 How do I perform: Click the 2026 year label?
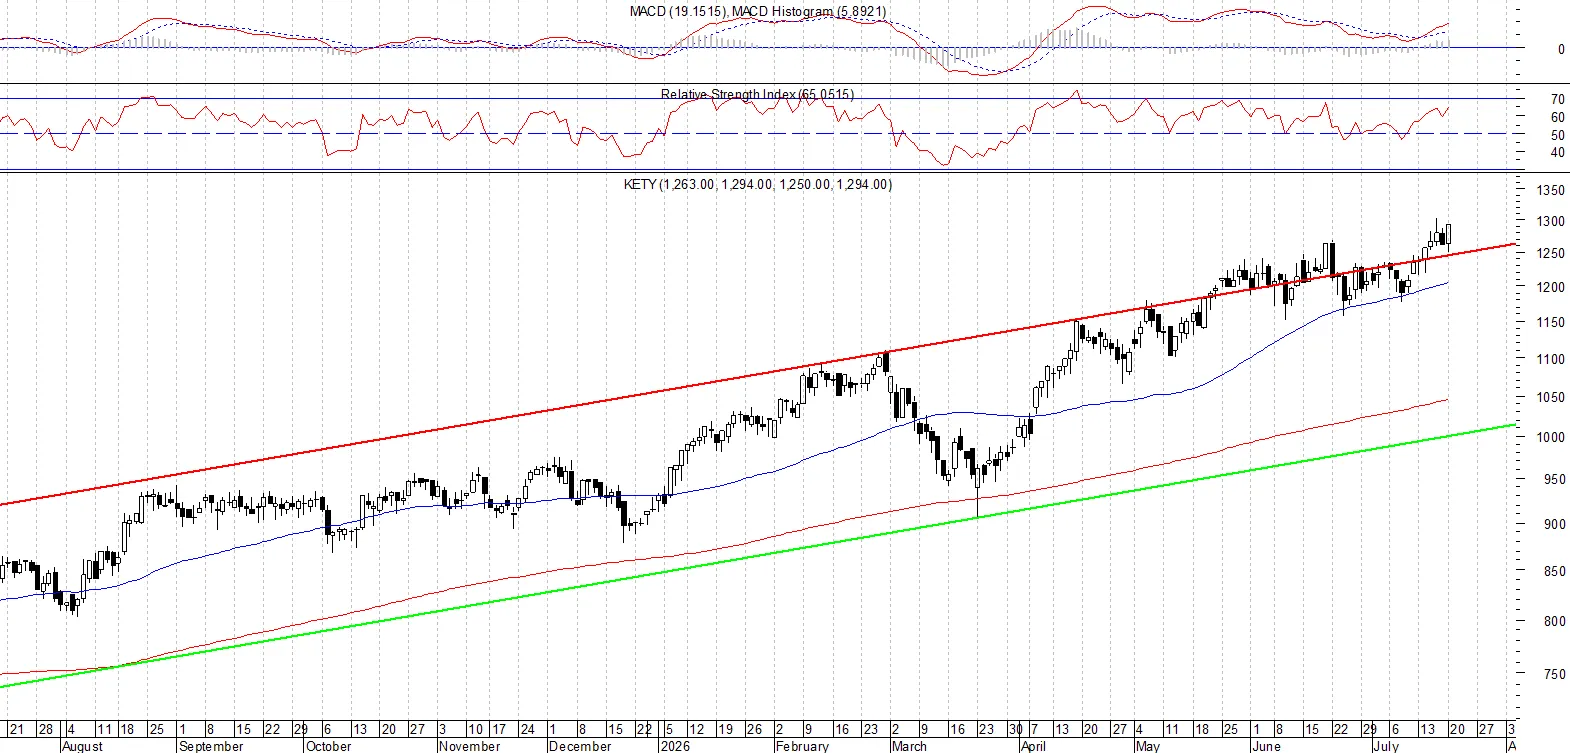point(675,746)
